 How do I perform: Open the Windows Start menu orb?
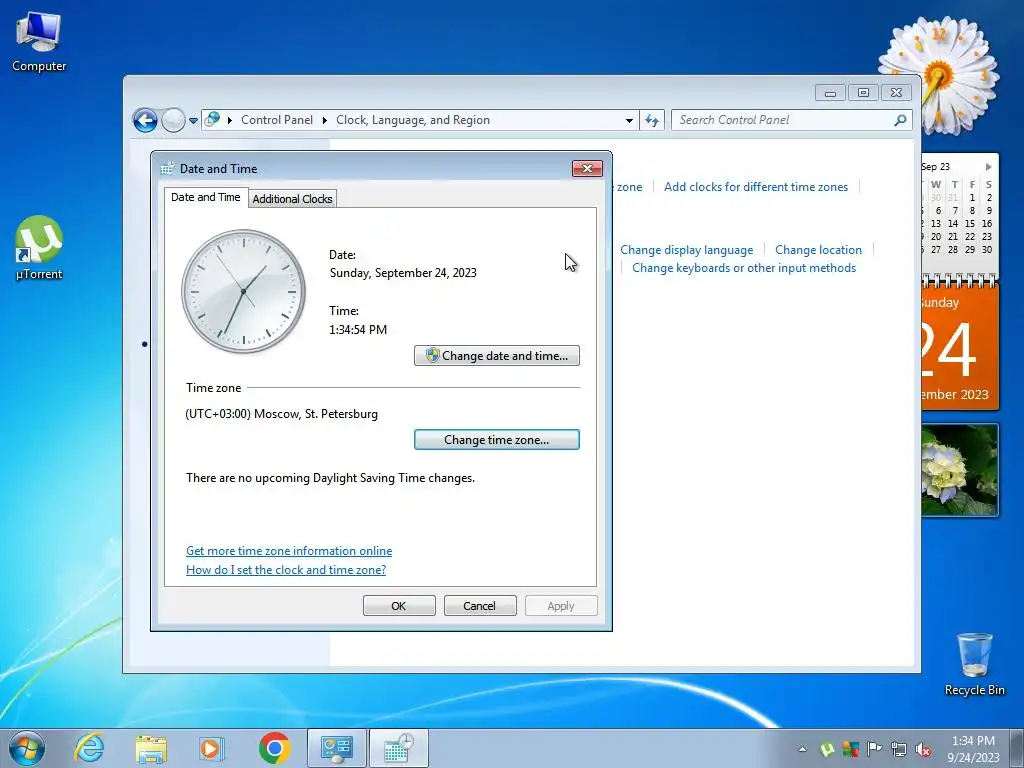pyautogui.click(x=27, y=748)
